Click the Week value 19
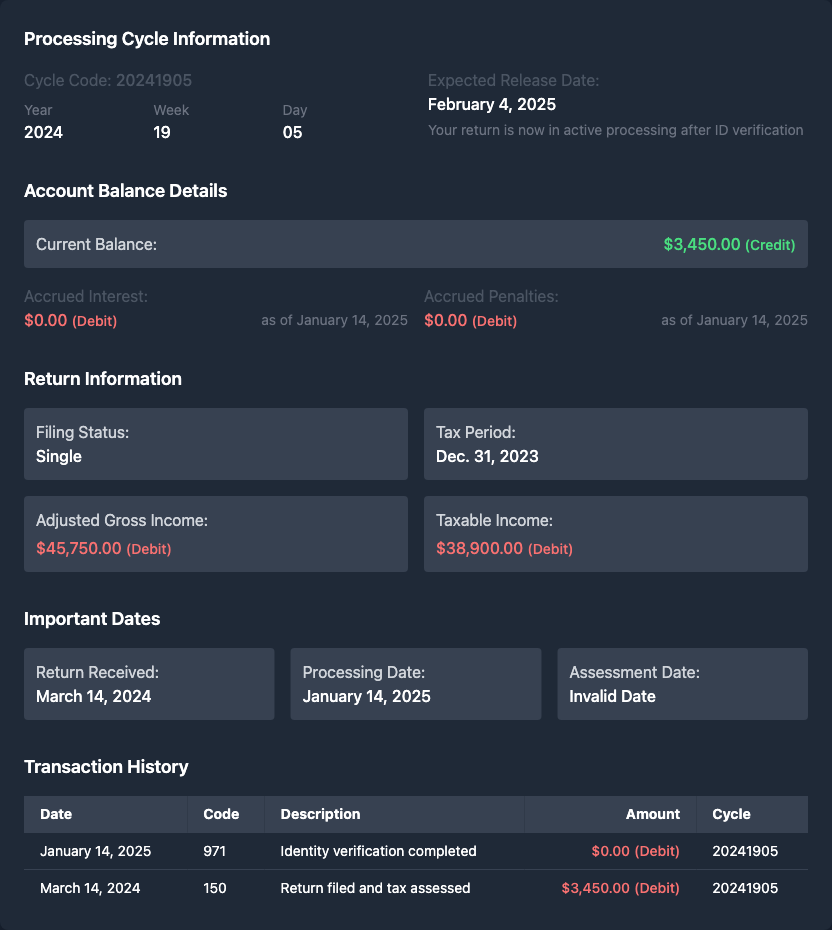The height and width of the screenshot is (930, 832). [x=162, y=132]
